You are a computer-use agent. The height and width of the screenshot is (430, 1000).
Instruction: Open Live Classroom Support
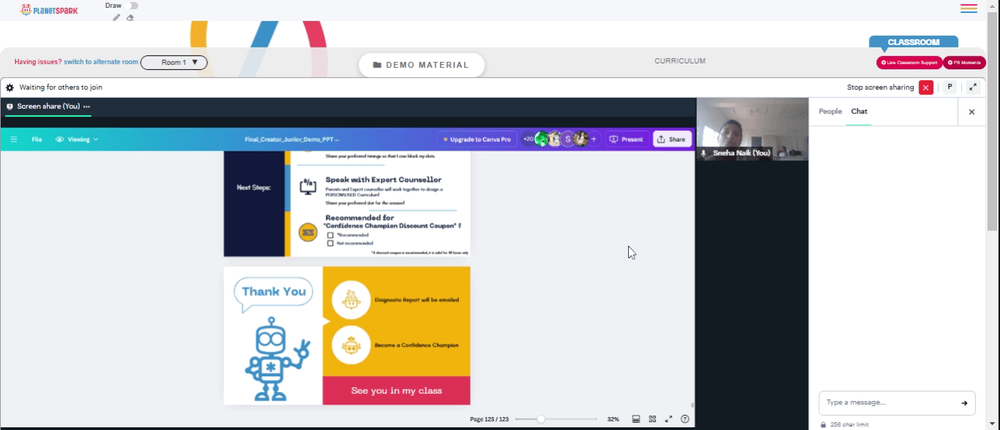(909, 63)
